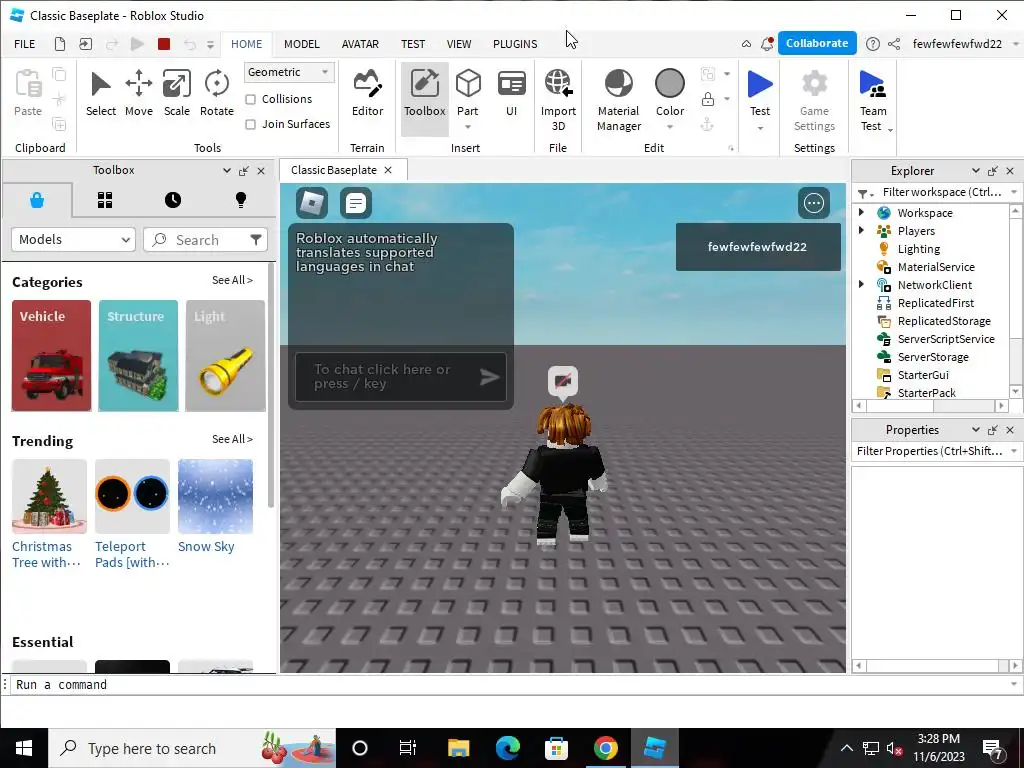Screen dimensions: 1024x768
Task: Switch to the TEST ribbon tab
Action: [x=413, y=44]
